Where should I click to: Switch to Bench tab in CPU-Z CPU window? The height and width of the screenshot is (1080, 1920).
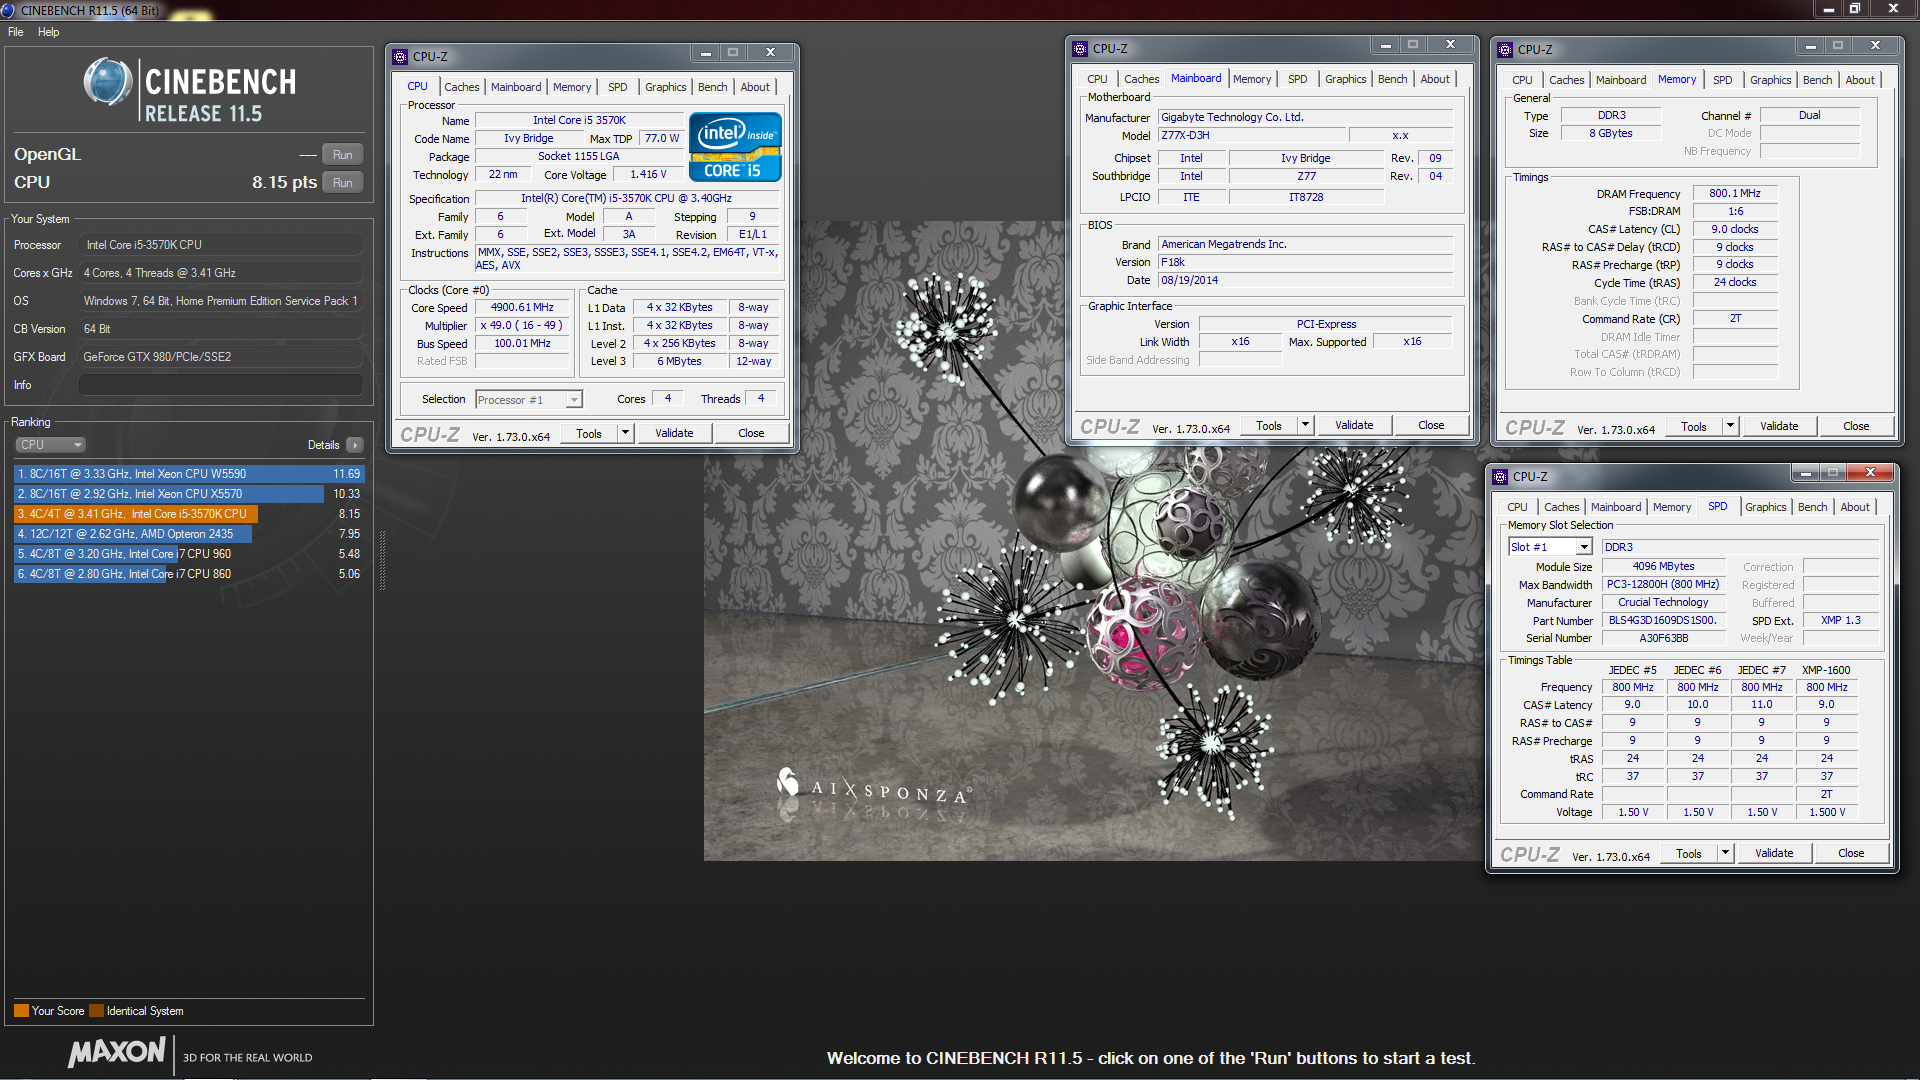pos(712,87)
